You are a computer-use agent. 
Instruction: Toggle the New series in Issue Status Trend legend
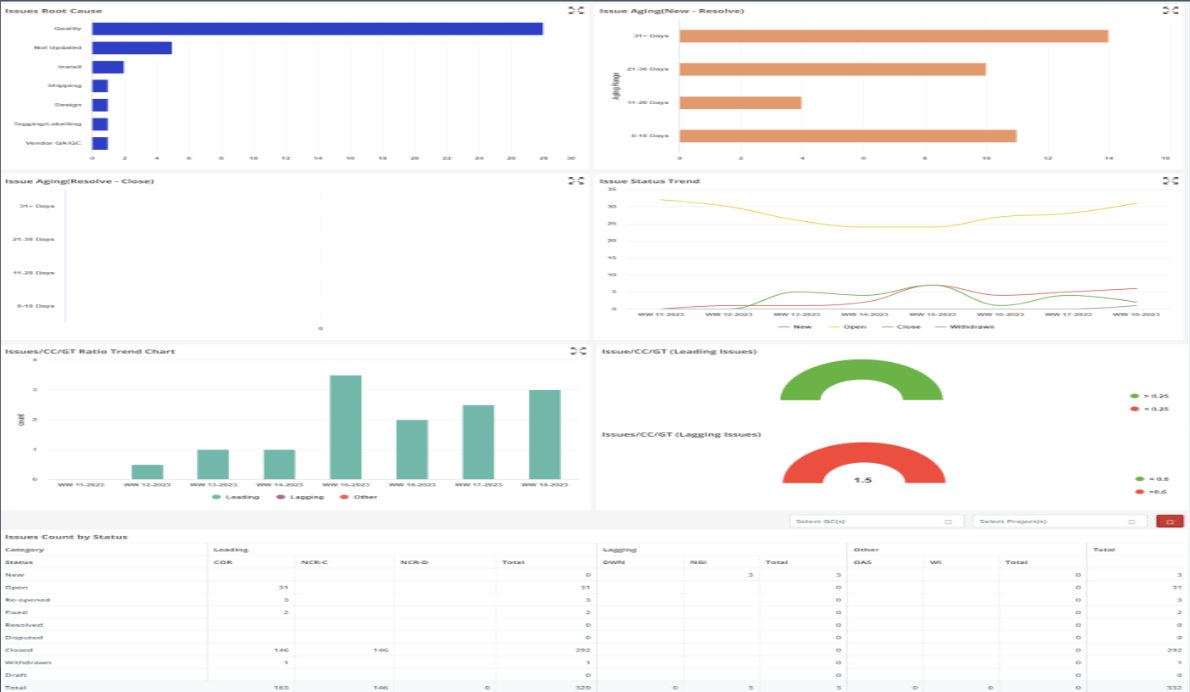coord(793,325)
